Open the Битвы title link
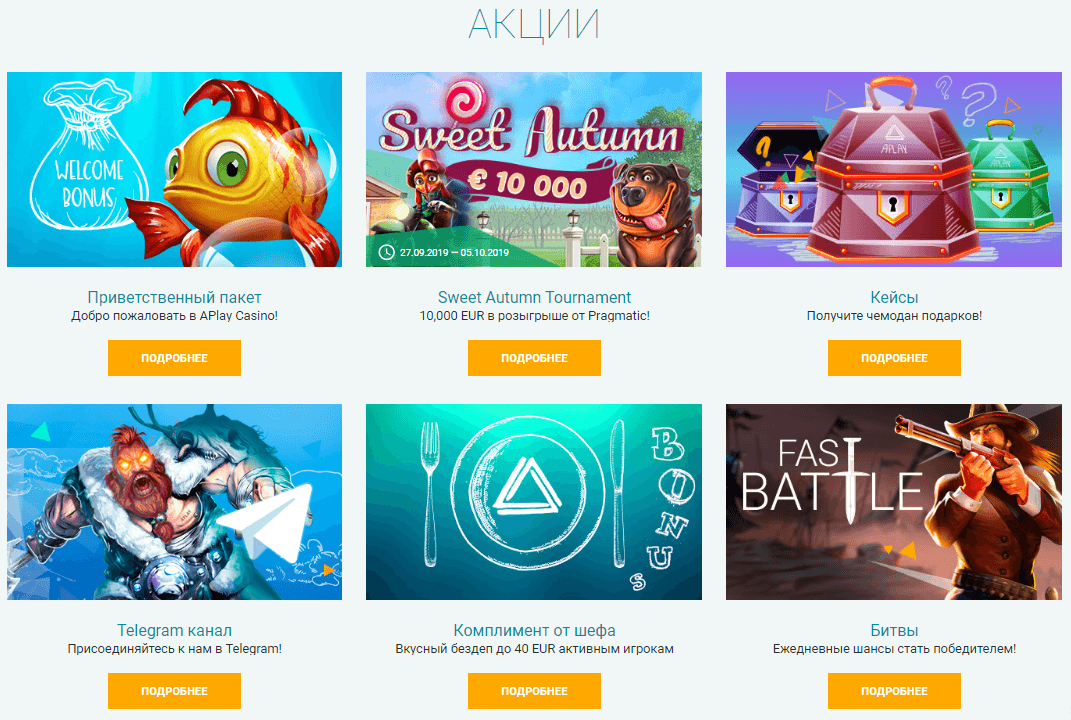The height and width of the screenshot is (720, 1071). click(x=894, y=630)
